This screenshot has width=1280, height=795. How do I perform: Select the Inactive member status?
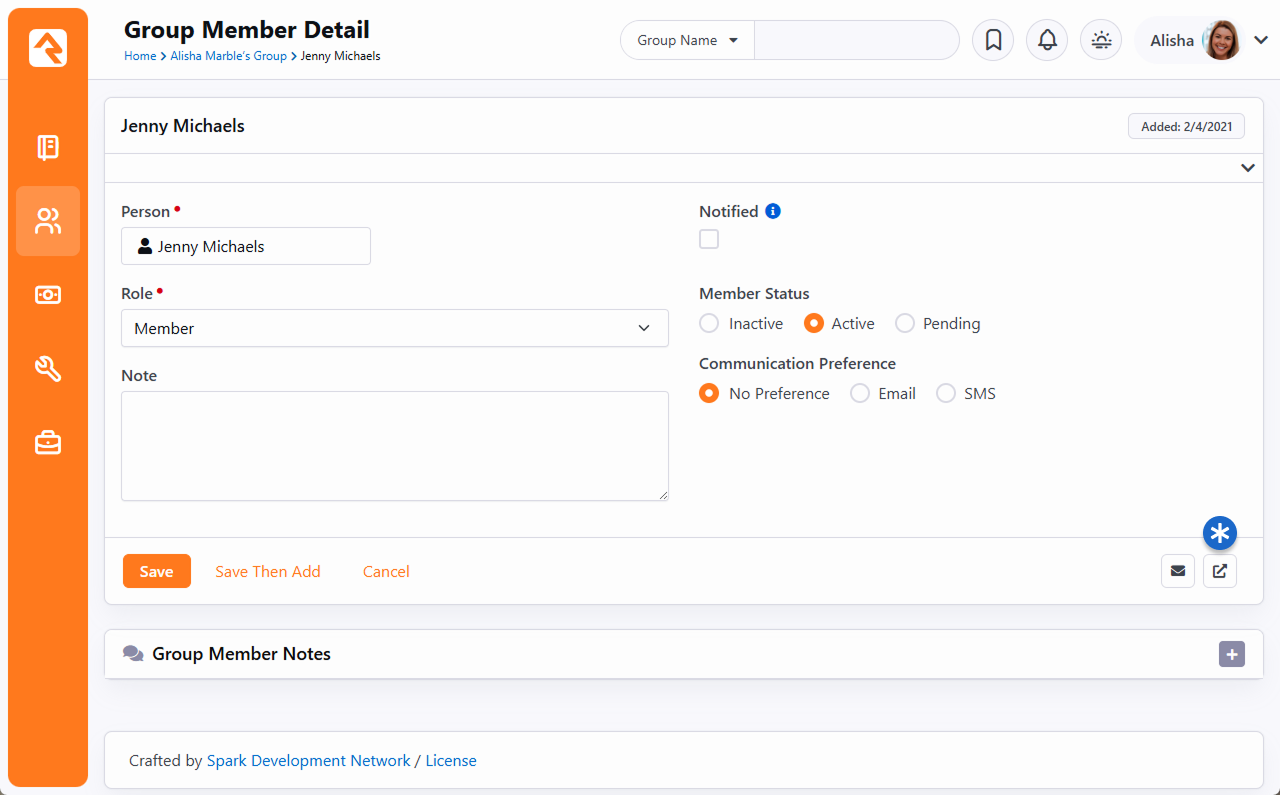coord(709,324)
